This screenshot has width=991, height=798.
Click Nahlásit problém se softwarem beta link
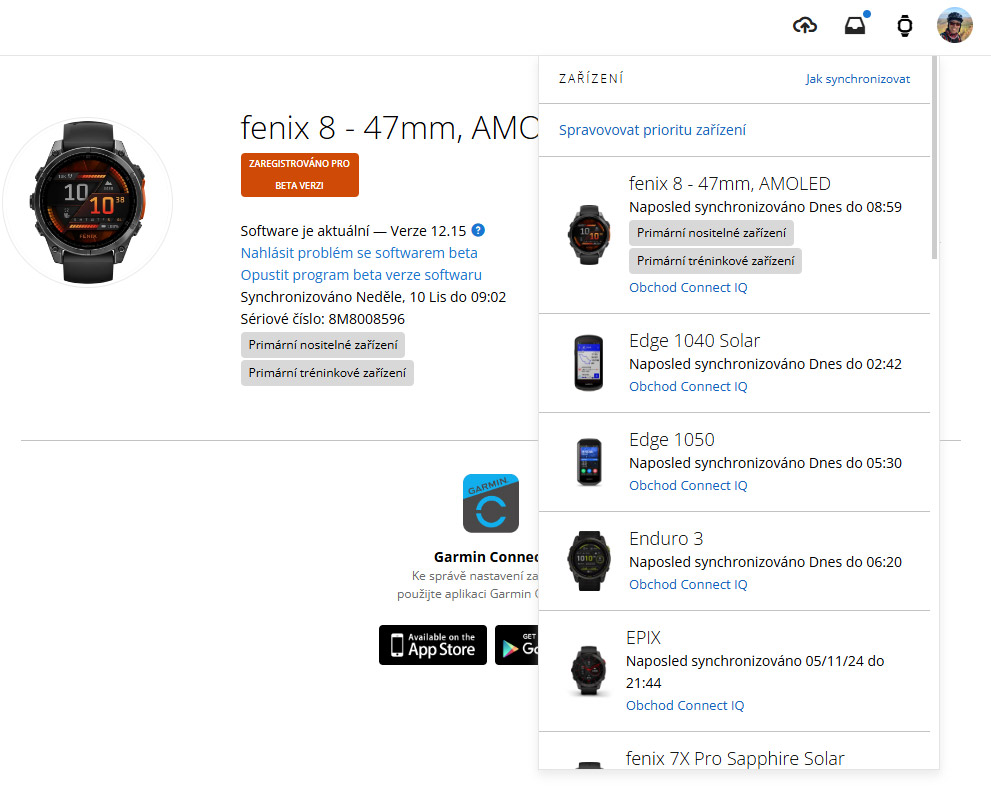click(359, 253)
